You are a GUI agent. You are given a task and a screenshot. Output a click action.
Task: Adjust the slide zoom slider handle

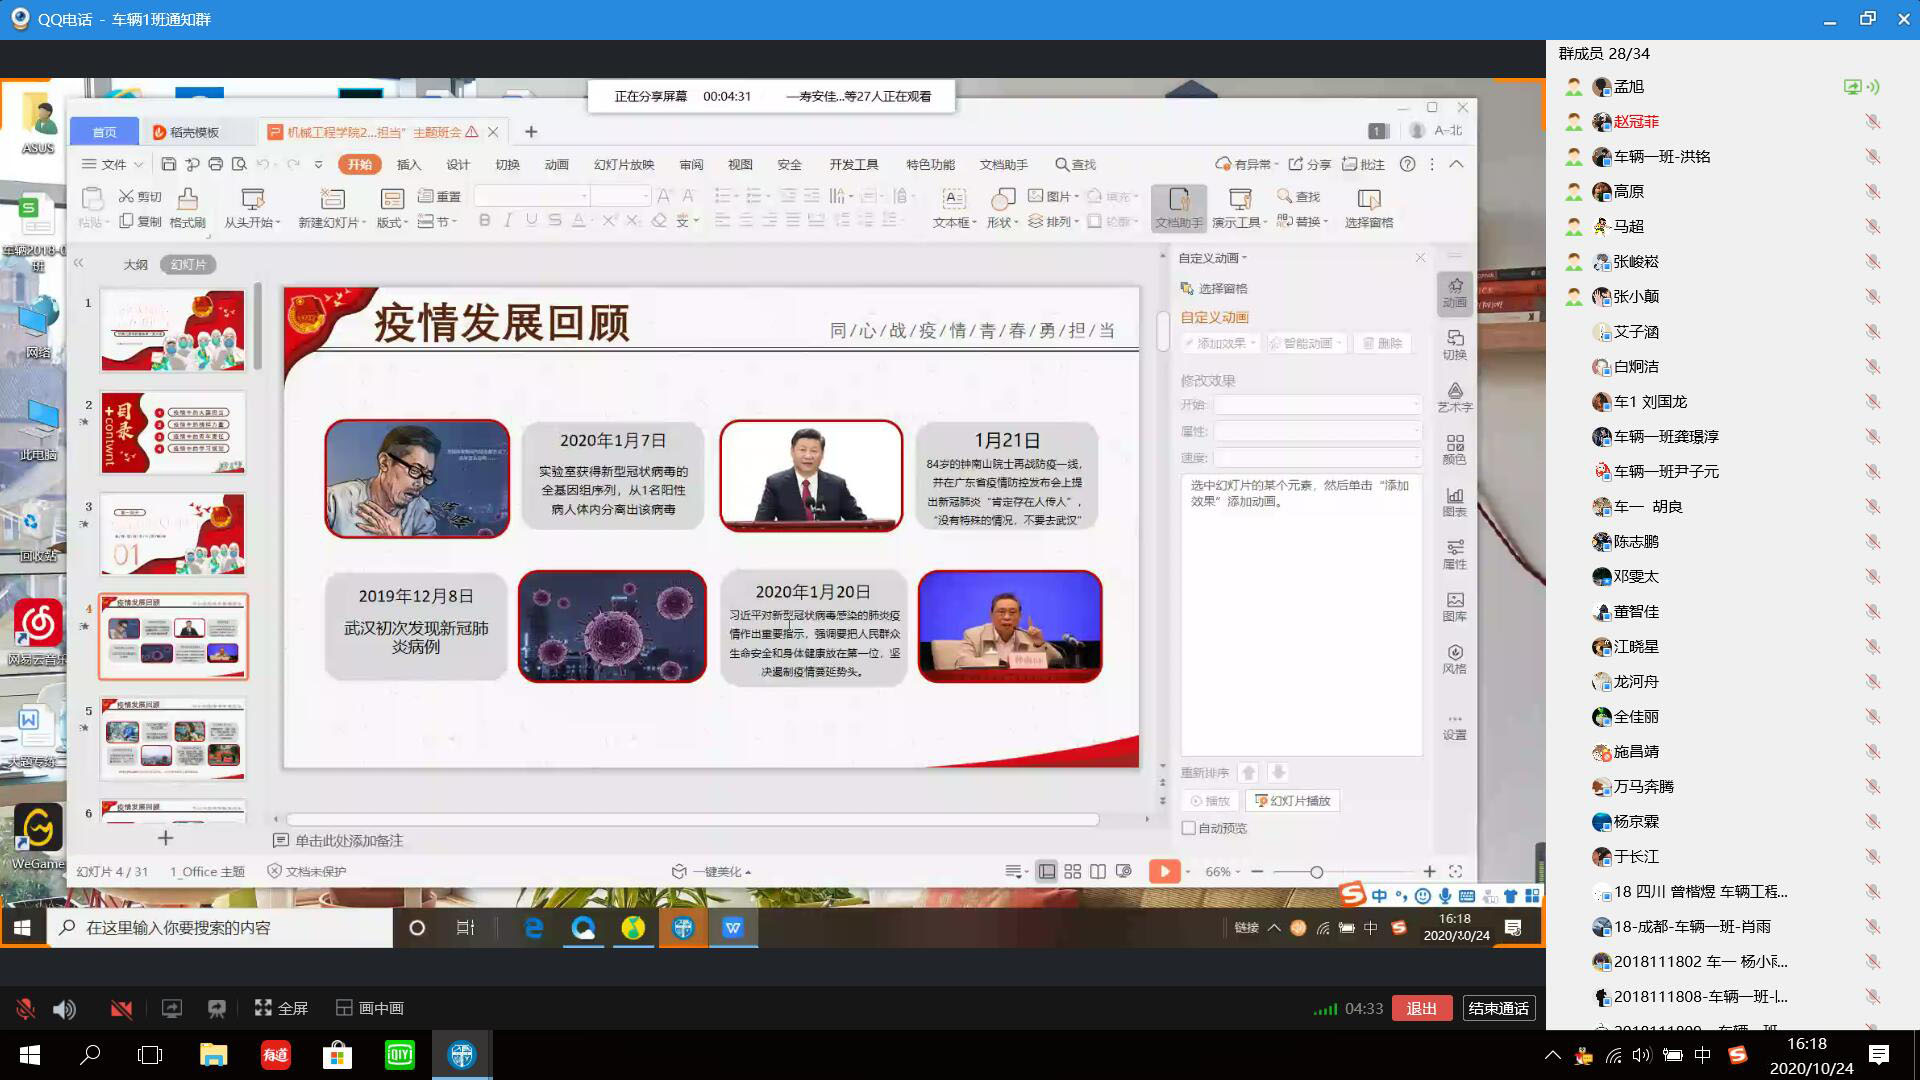tap(1317, 872)
